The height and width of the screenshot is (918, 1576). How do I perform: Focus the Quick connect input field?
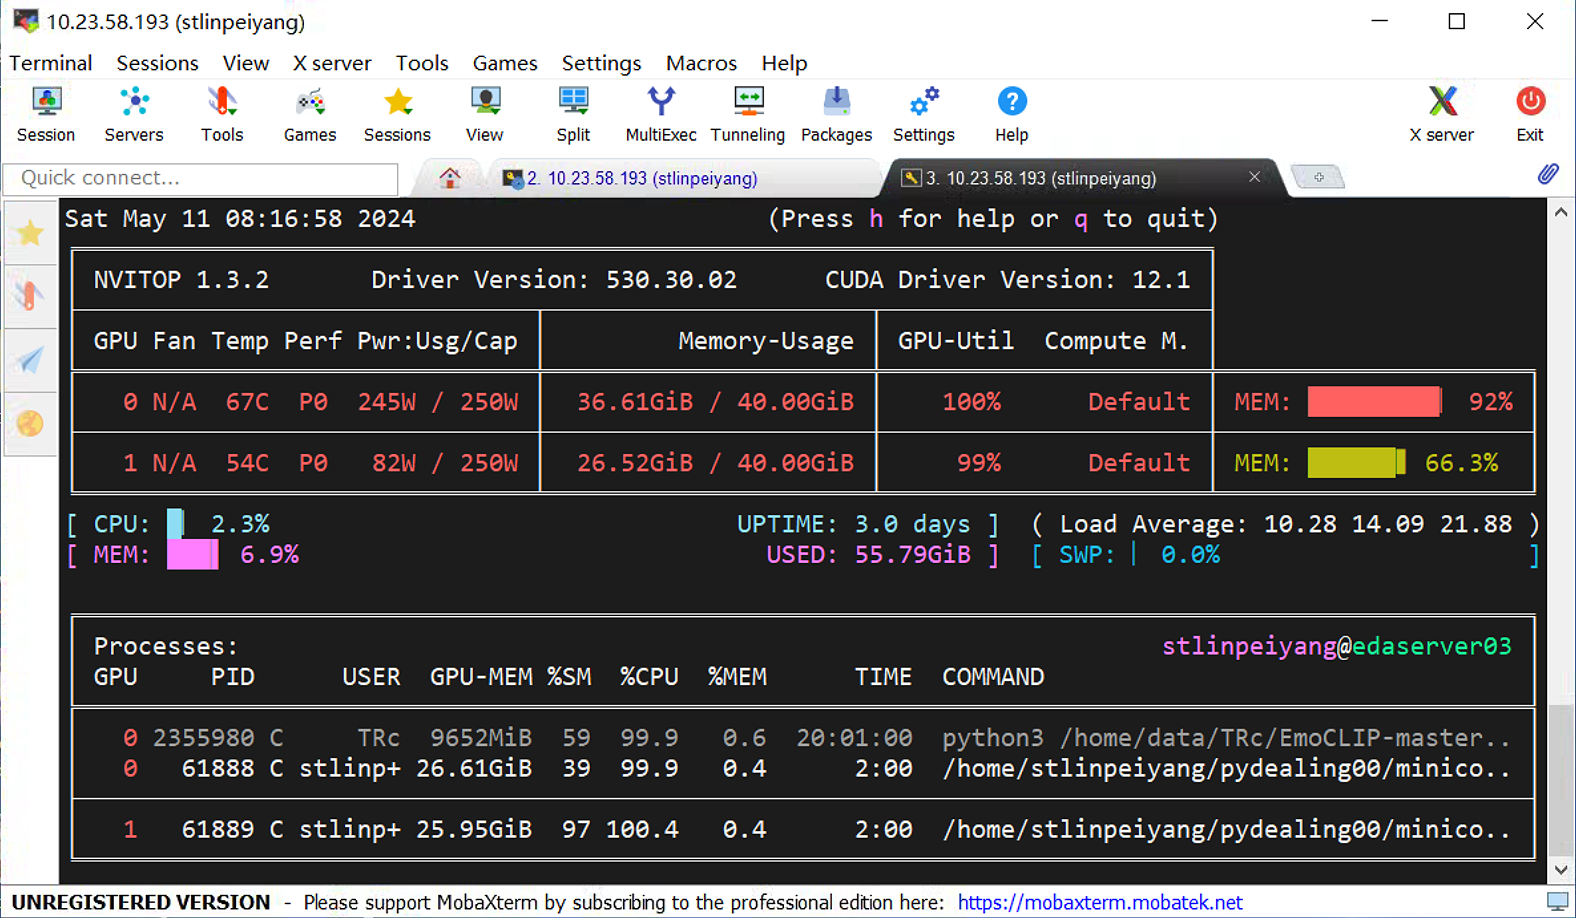pos(200,178)
